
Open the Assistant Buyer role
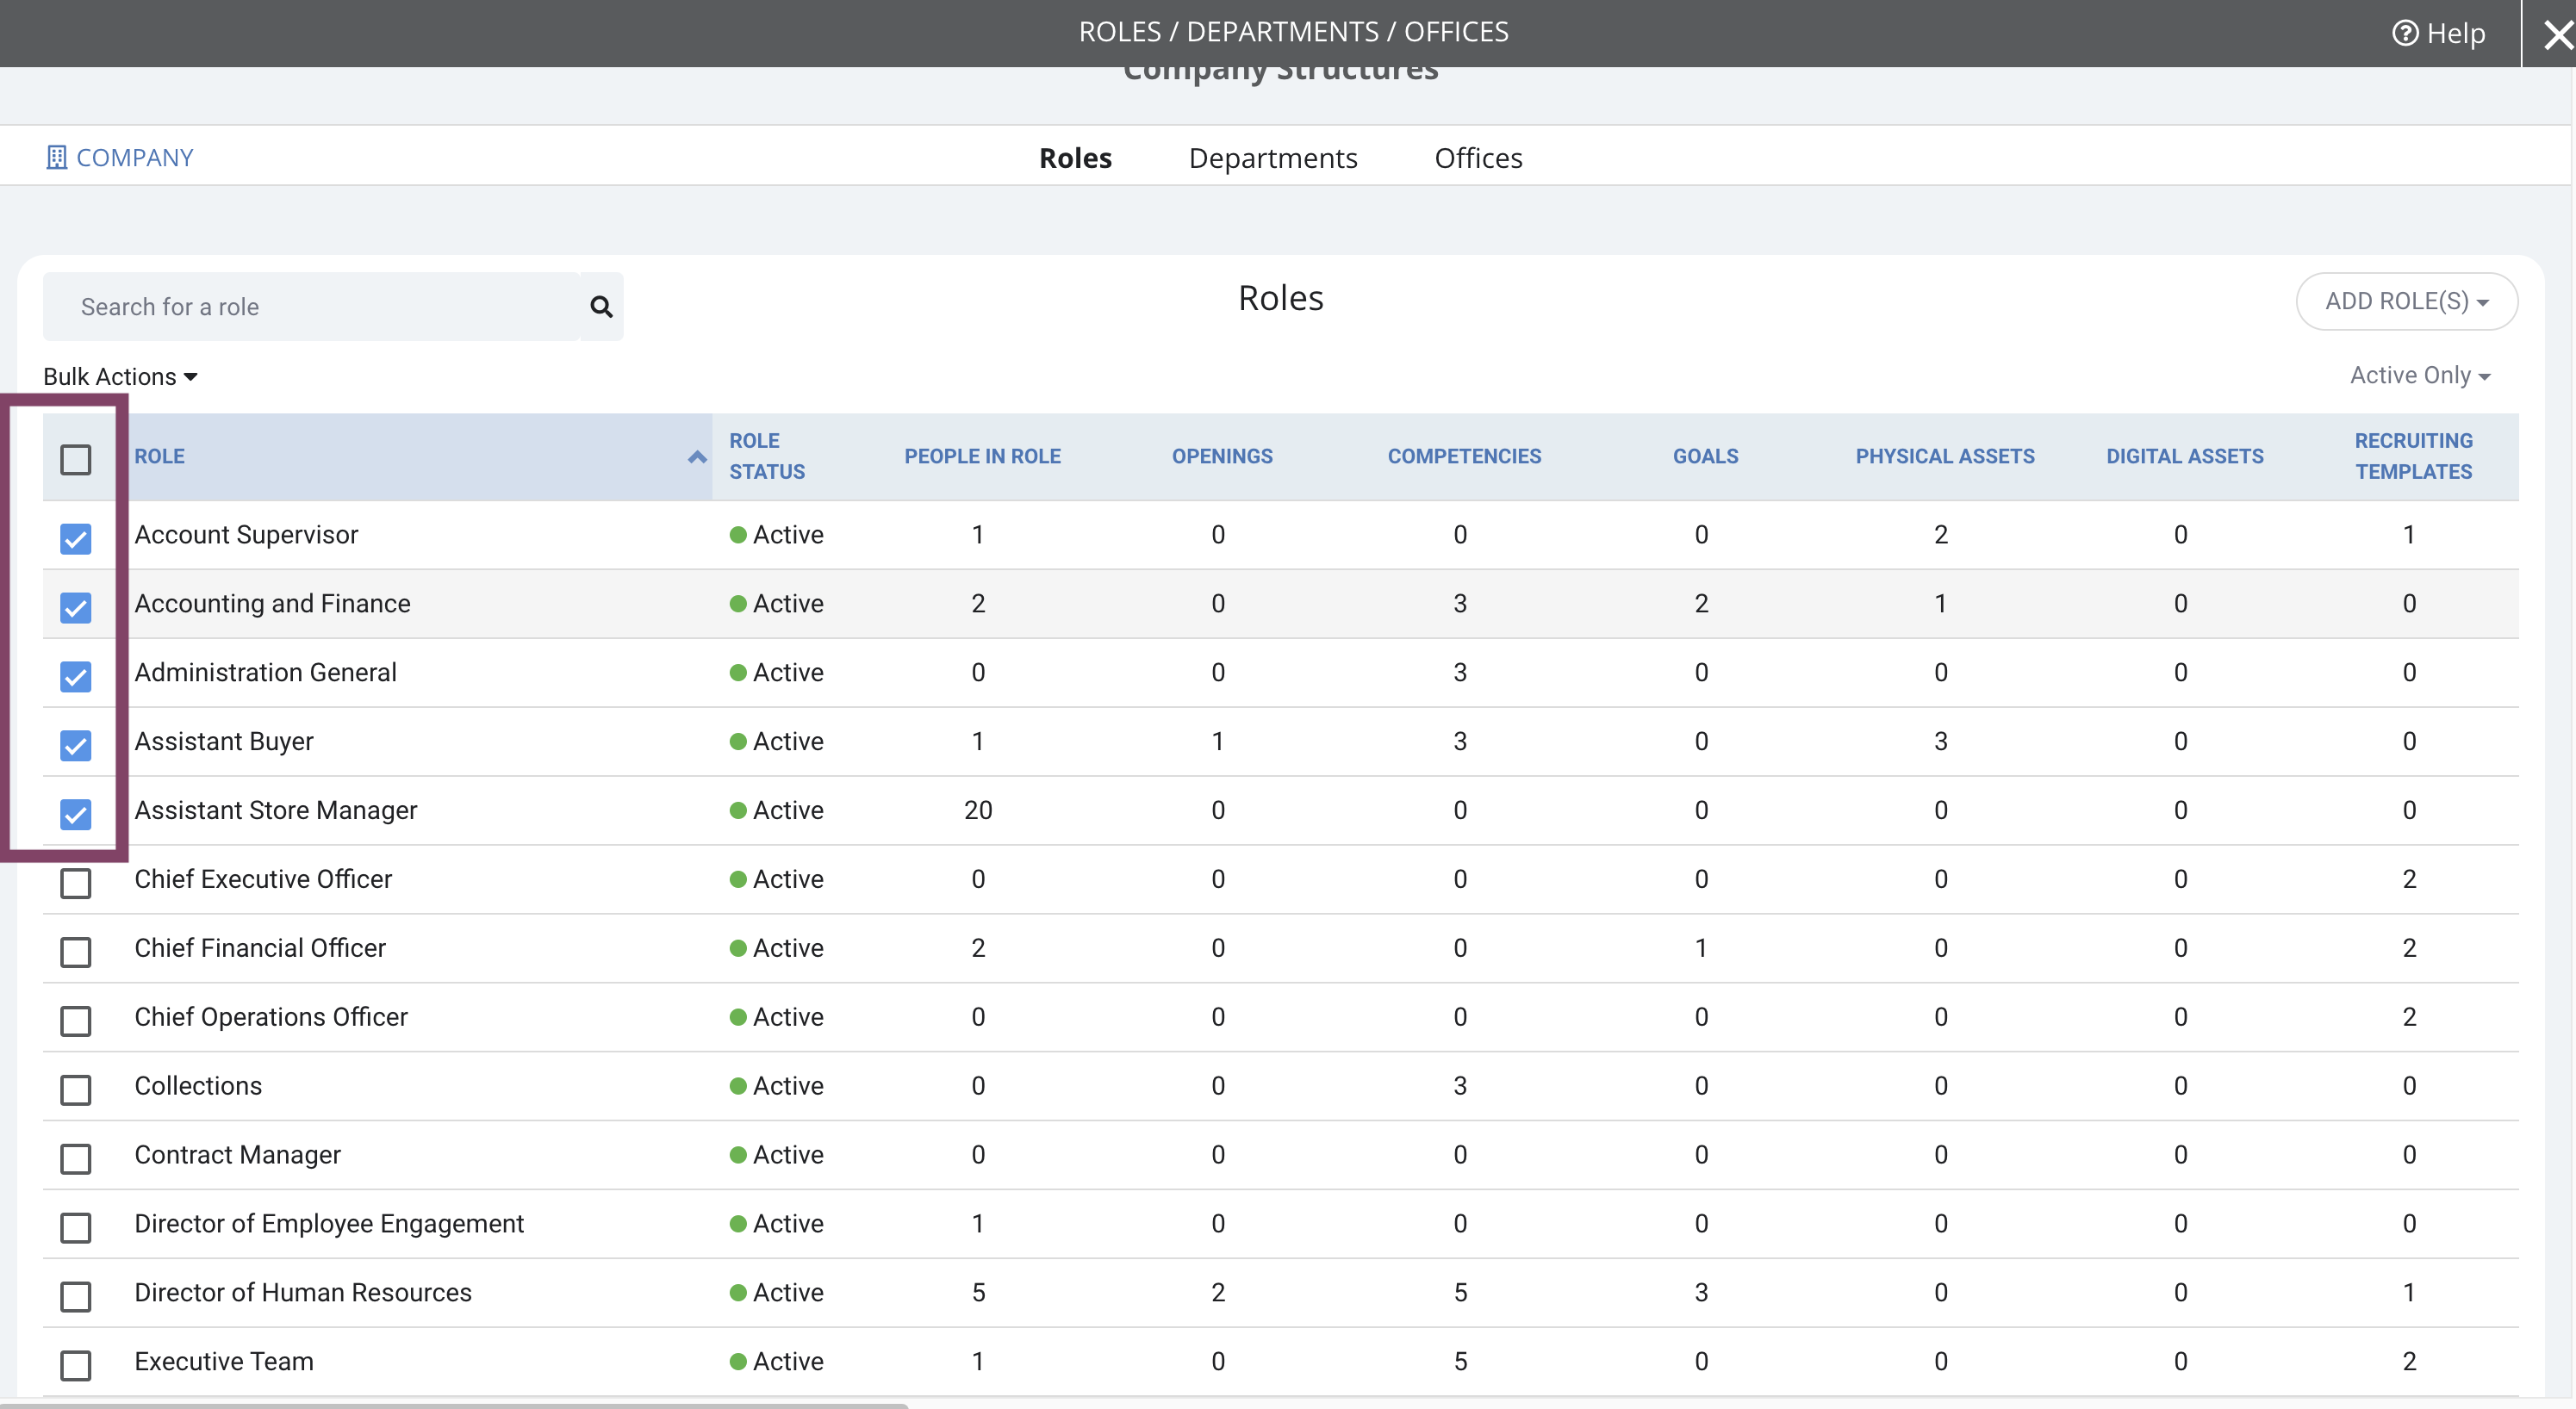pyautogui.click(x=224, y=741)
